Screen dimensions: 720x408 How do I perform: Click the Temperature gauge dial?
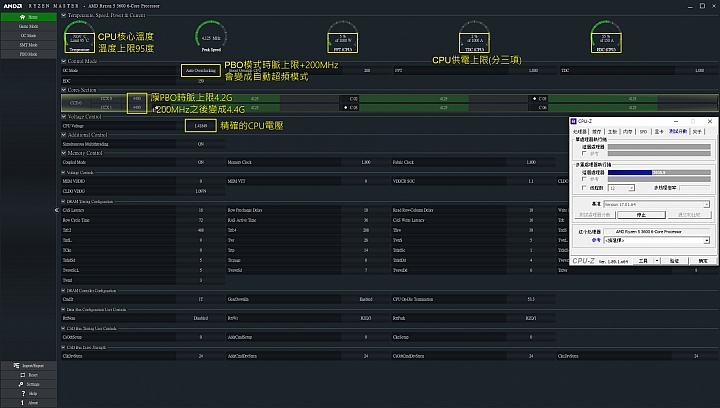click(x=79, y=37)
